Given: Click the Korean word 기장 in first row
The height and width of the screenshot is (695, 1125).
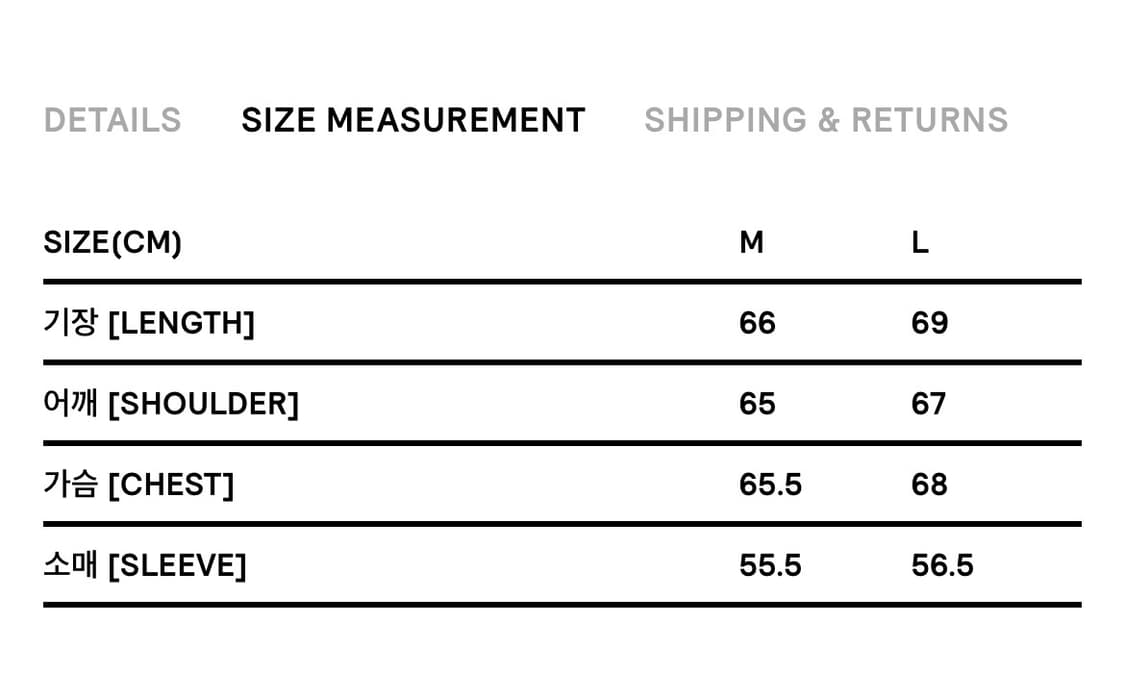Looking at the screenshot, I should [70, 323].
